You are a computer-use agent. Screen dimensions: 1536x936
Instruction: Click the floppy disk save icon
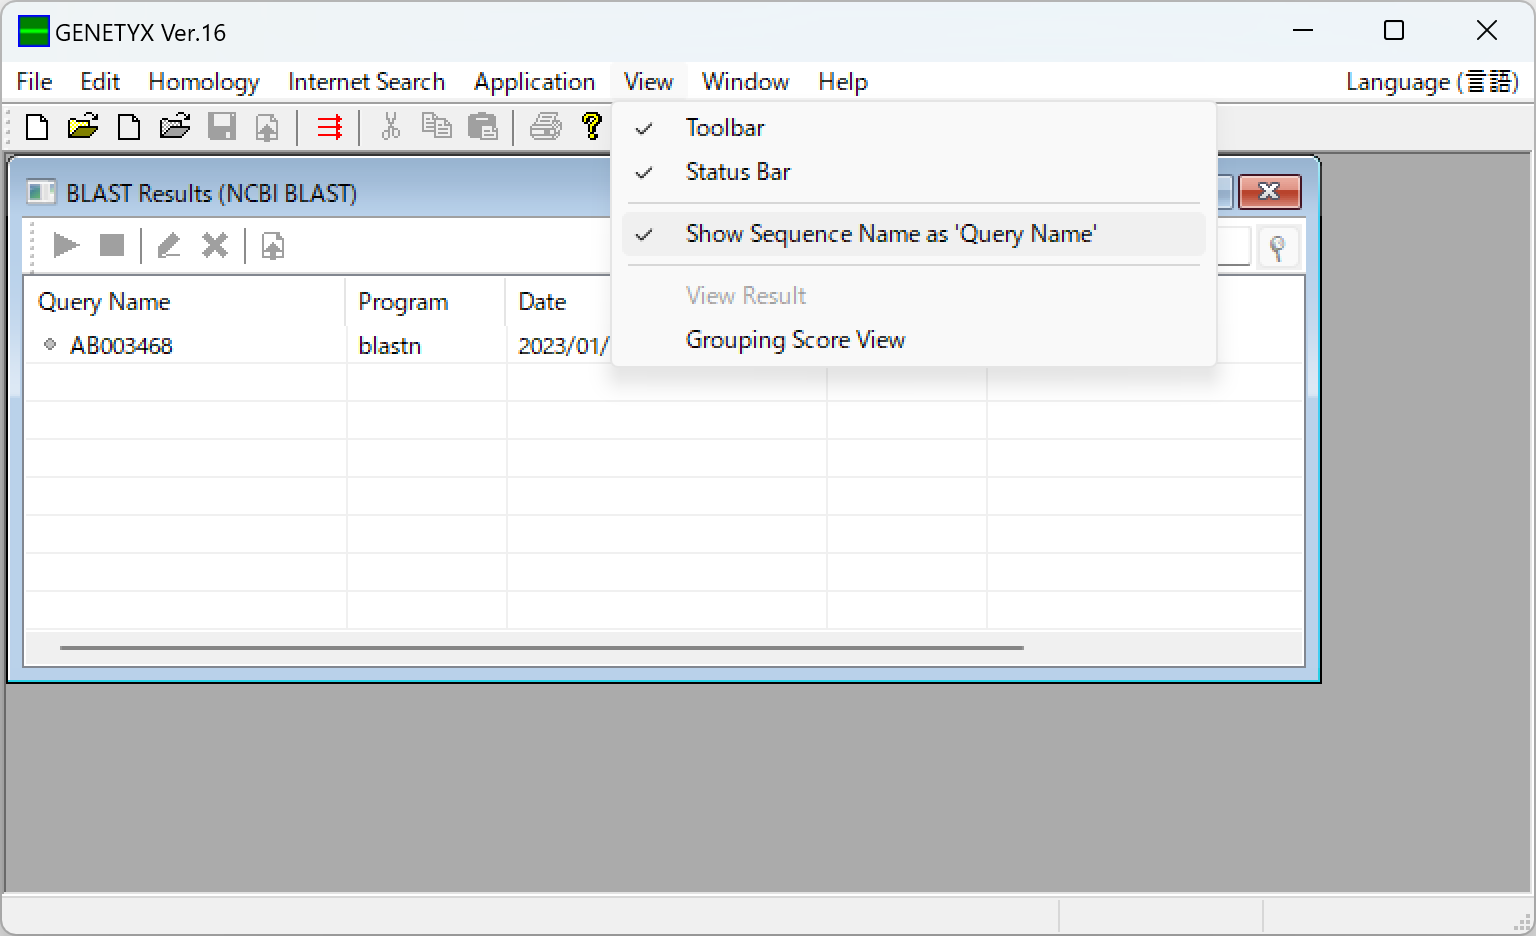[221, 127]
